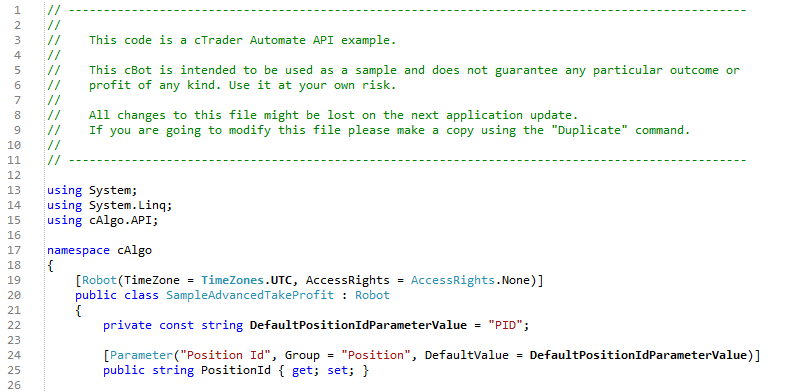This screenshot has height=392, width=811.
Task: Click the comment 'All changes to this file might be lost'
Action: tap(333, 115)
